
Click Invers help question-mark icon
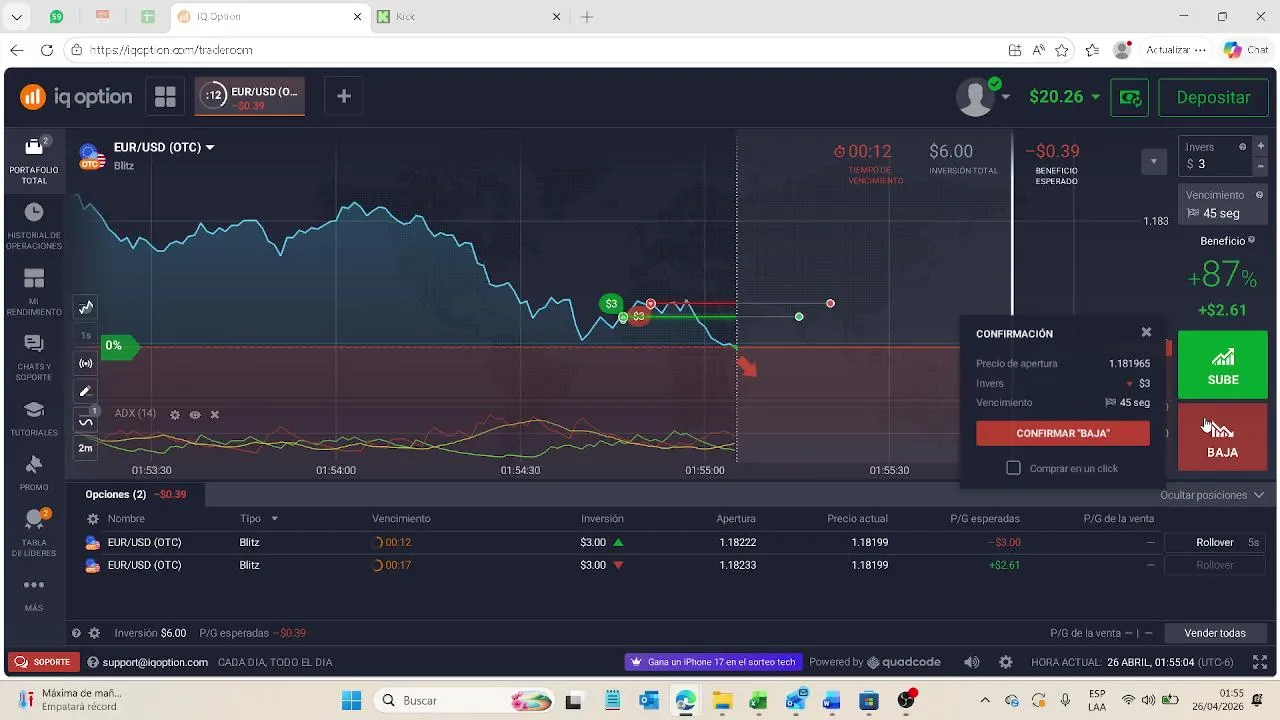(x=1243, y=147)
